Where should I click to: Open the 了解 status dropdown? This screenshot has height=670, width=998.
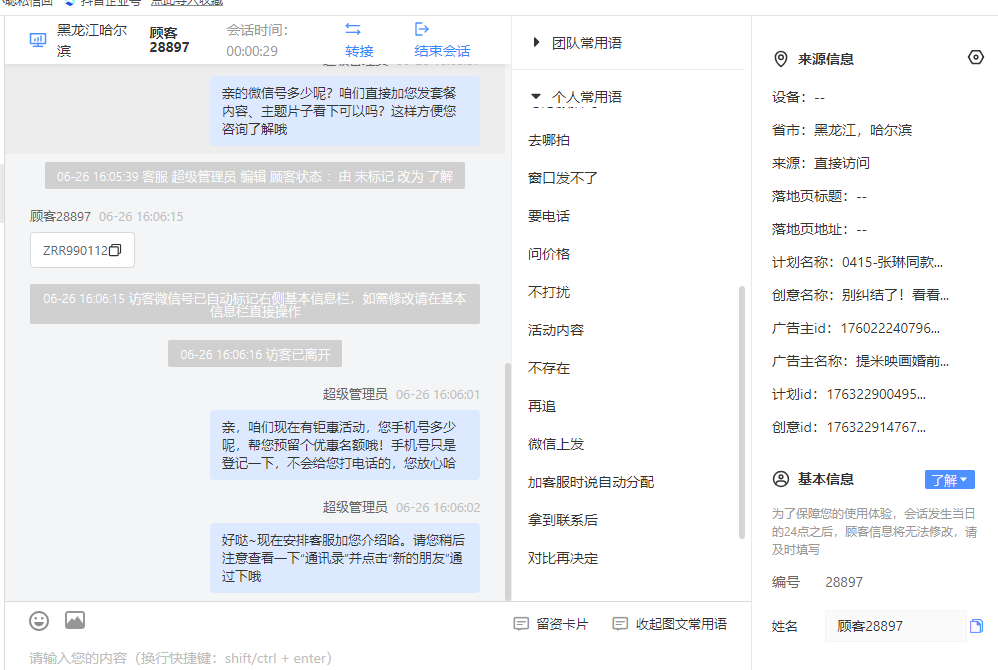[x=949, y=480]
